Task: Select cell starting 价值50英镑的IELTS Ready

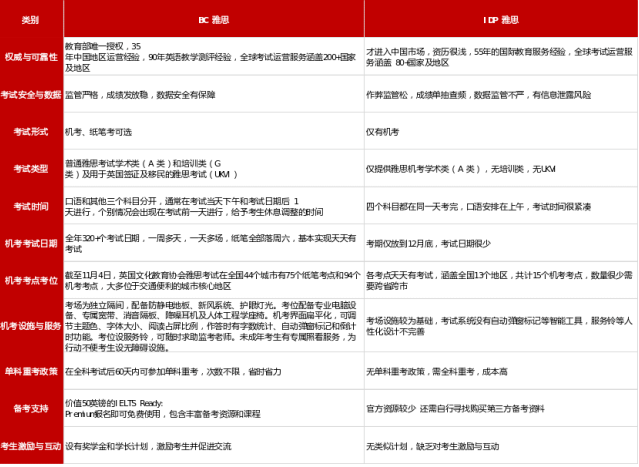Action: tap(214, 408)
